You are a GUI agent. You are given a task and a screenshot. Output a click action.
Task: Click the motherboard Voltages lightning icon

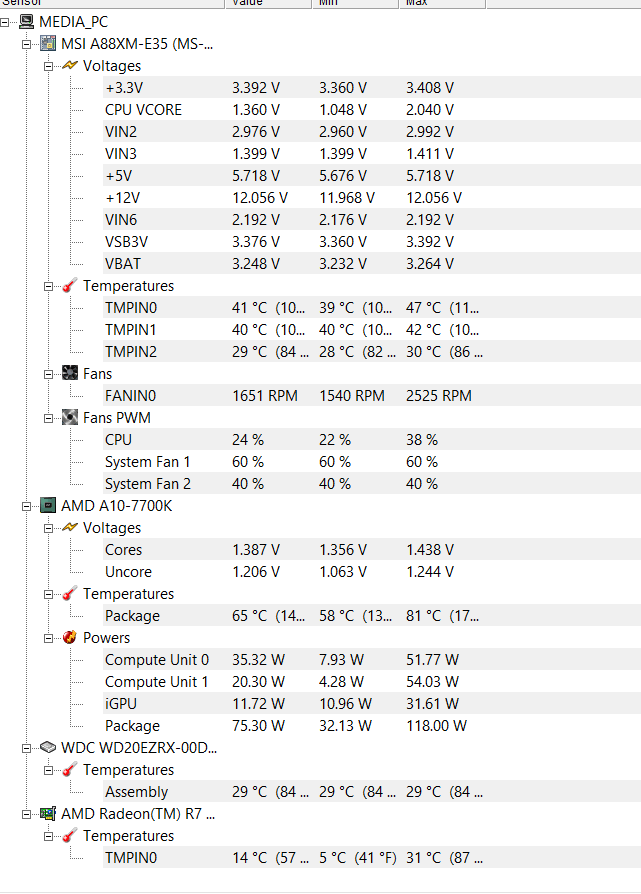[69, 66]
